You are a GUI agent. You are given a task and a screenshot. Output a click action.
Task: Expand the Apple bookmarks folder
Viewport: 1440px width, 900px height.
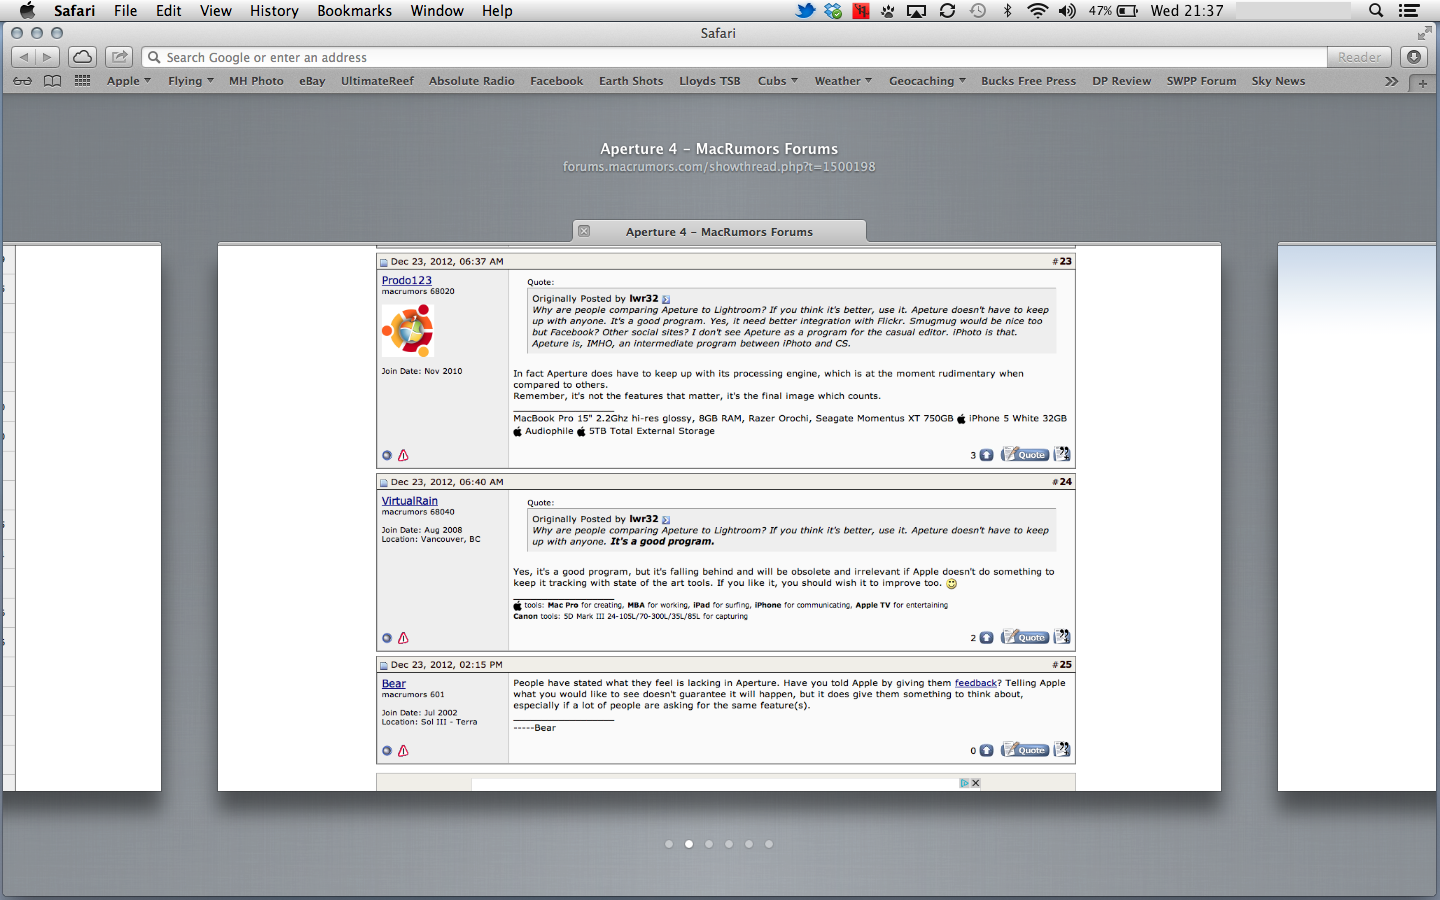[129, 81]
